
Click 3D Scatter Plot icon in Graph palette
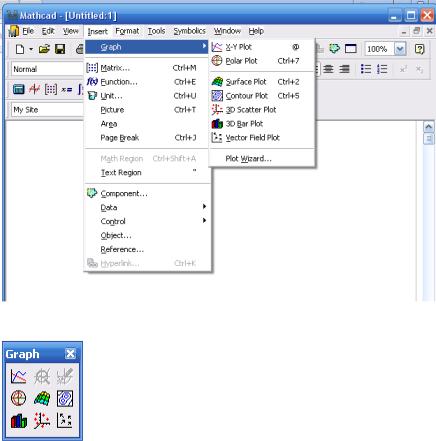point(42,420)
